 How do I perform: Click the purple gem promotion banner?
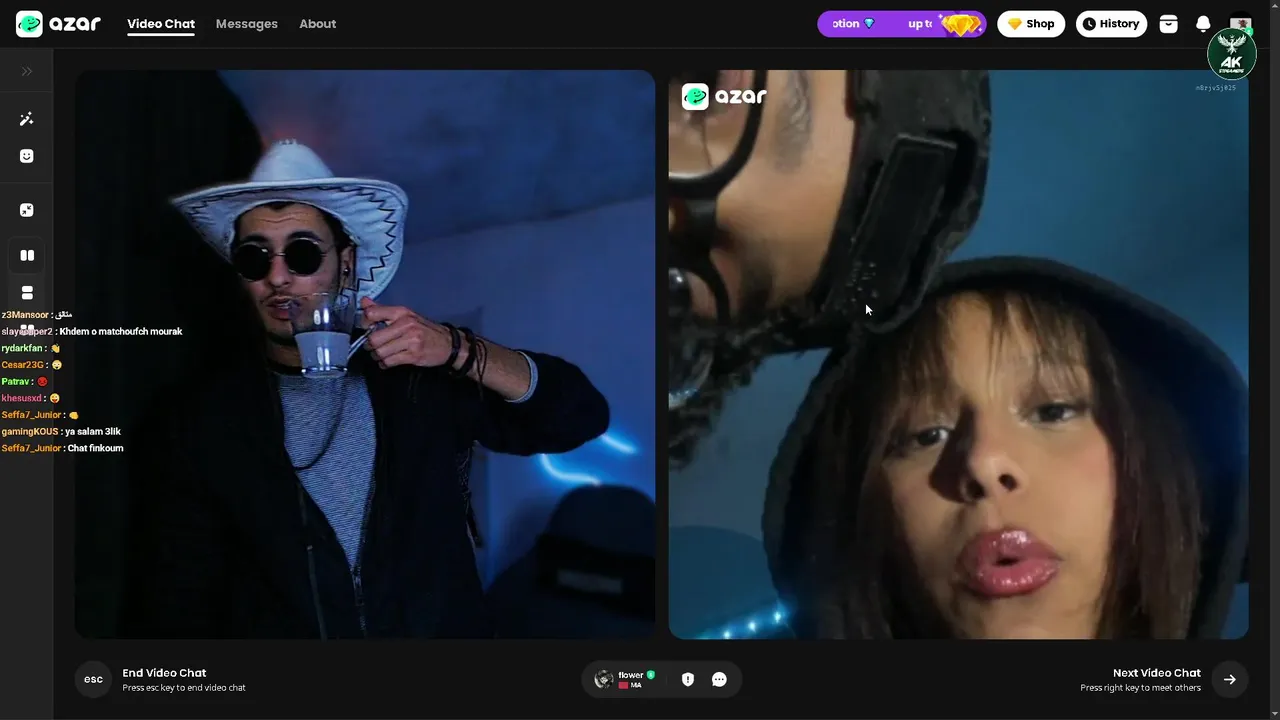tap(902, 24)
